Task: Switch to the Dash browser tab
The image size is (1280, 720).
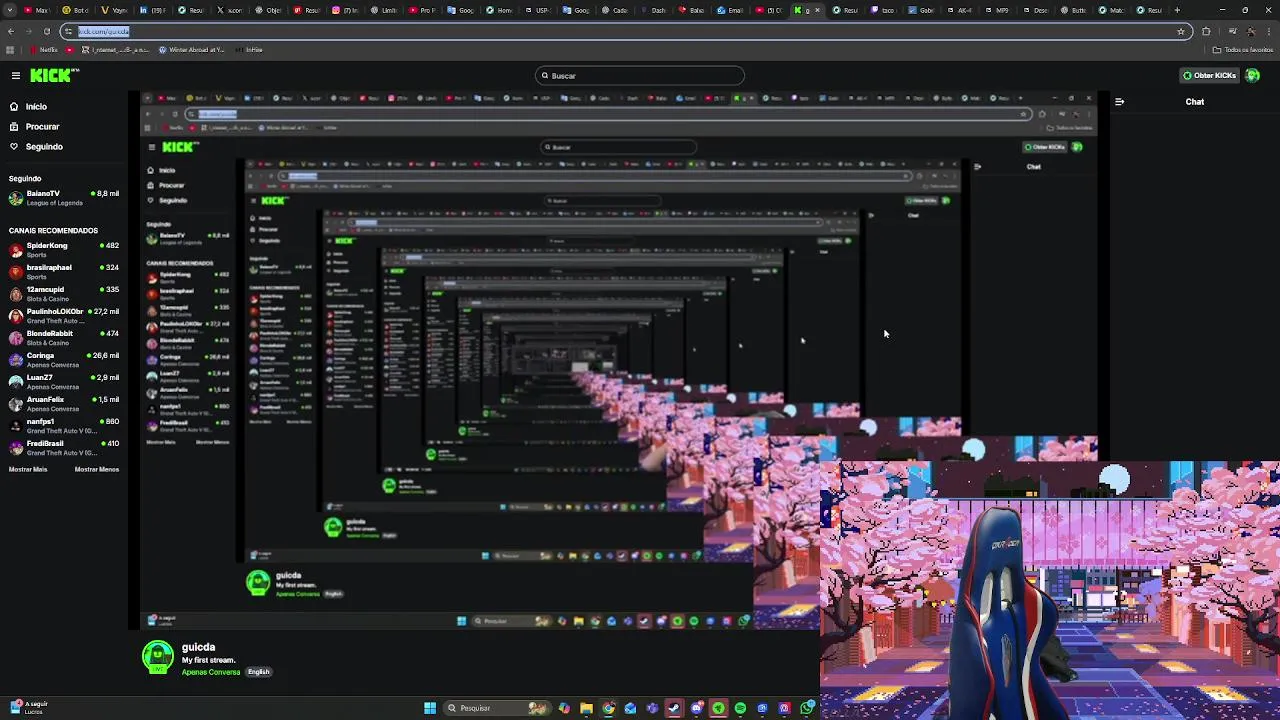Action: tap(654, 10)
